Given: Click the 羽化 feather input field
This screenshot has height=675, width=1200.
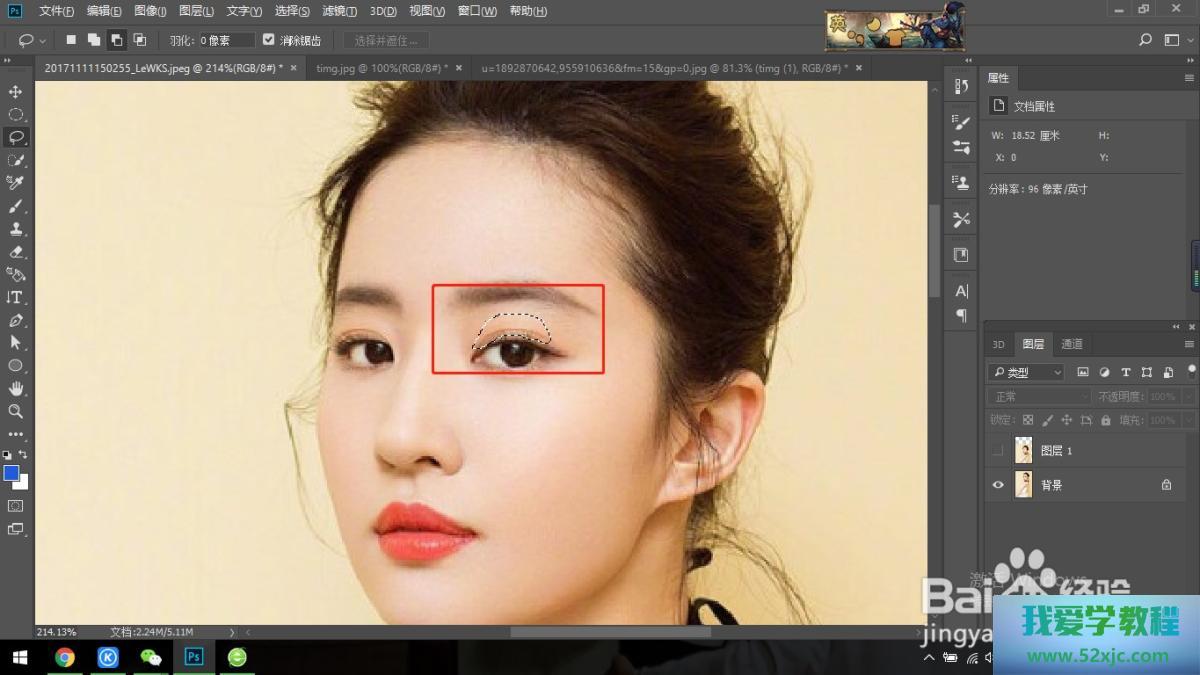Looking at the screenshot, I should pos(225,40).
